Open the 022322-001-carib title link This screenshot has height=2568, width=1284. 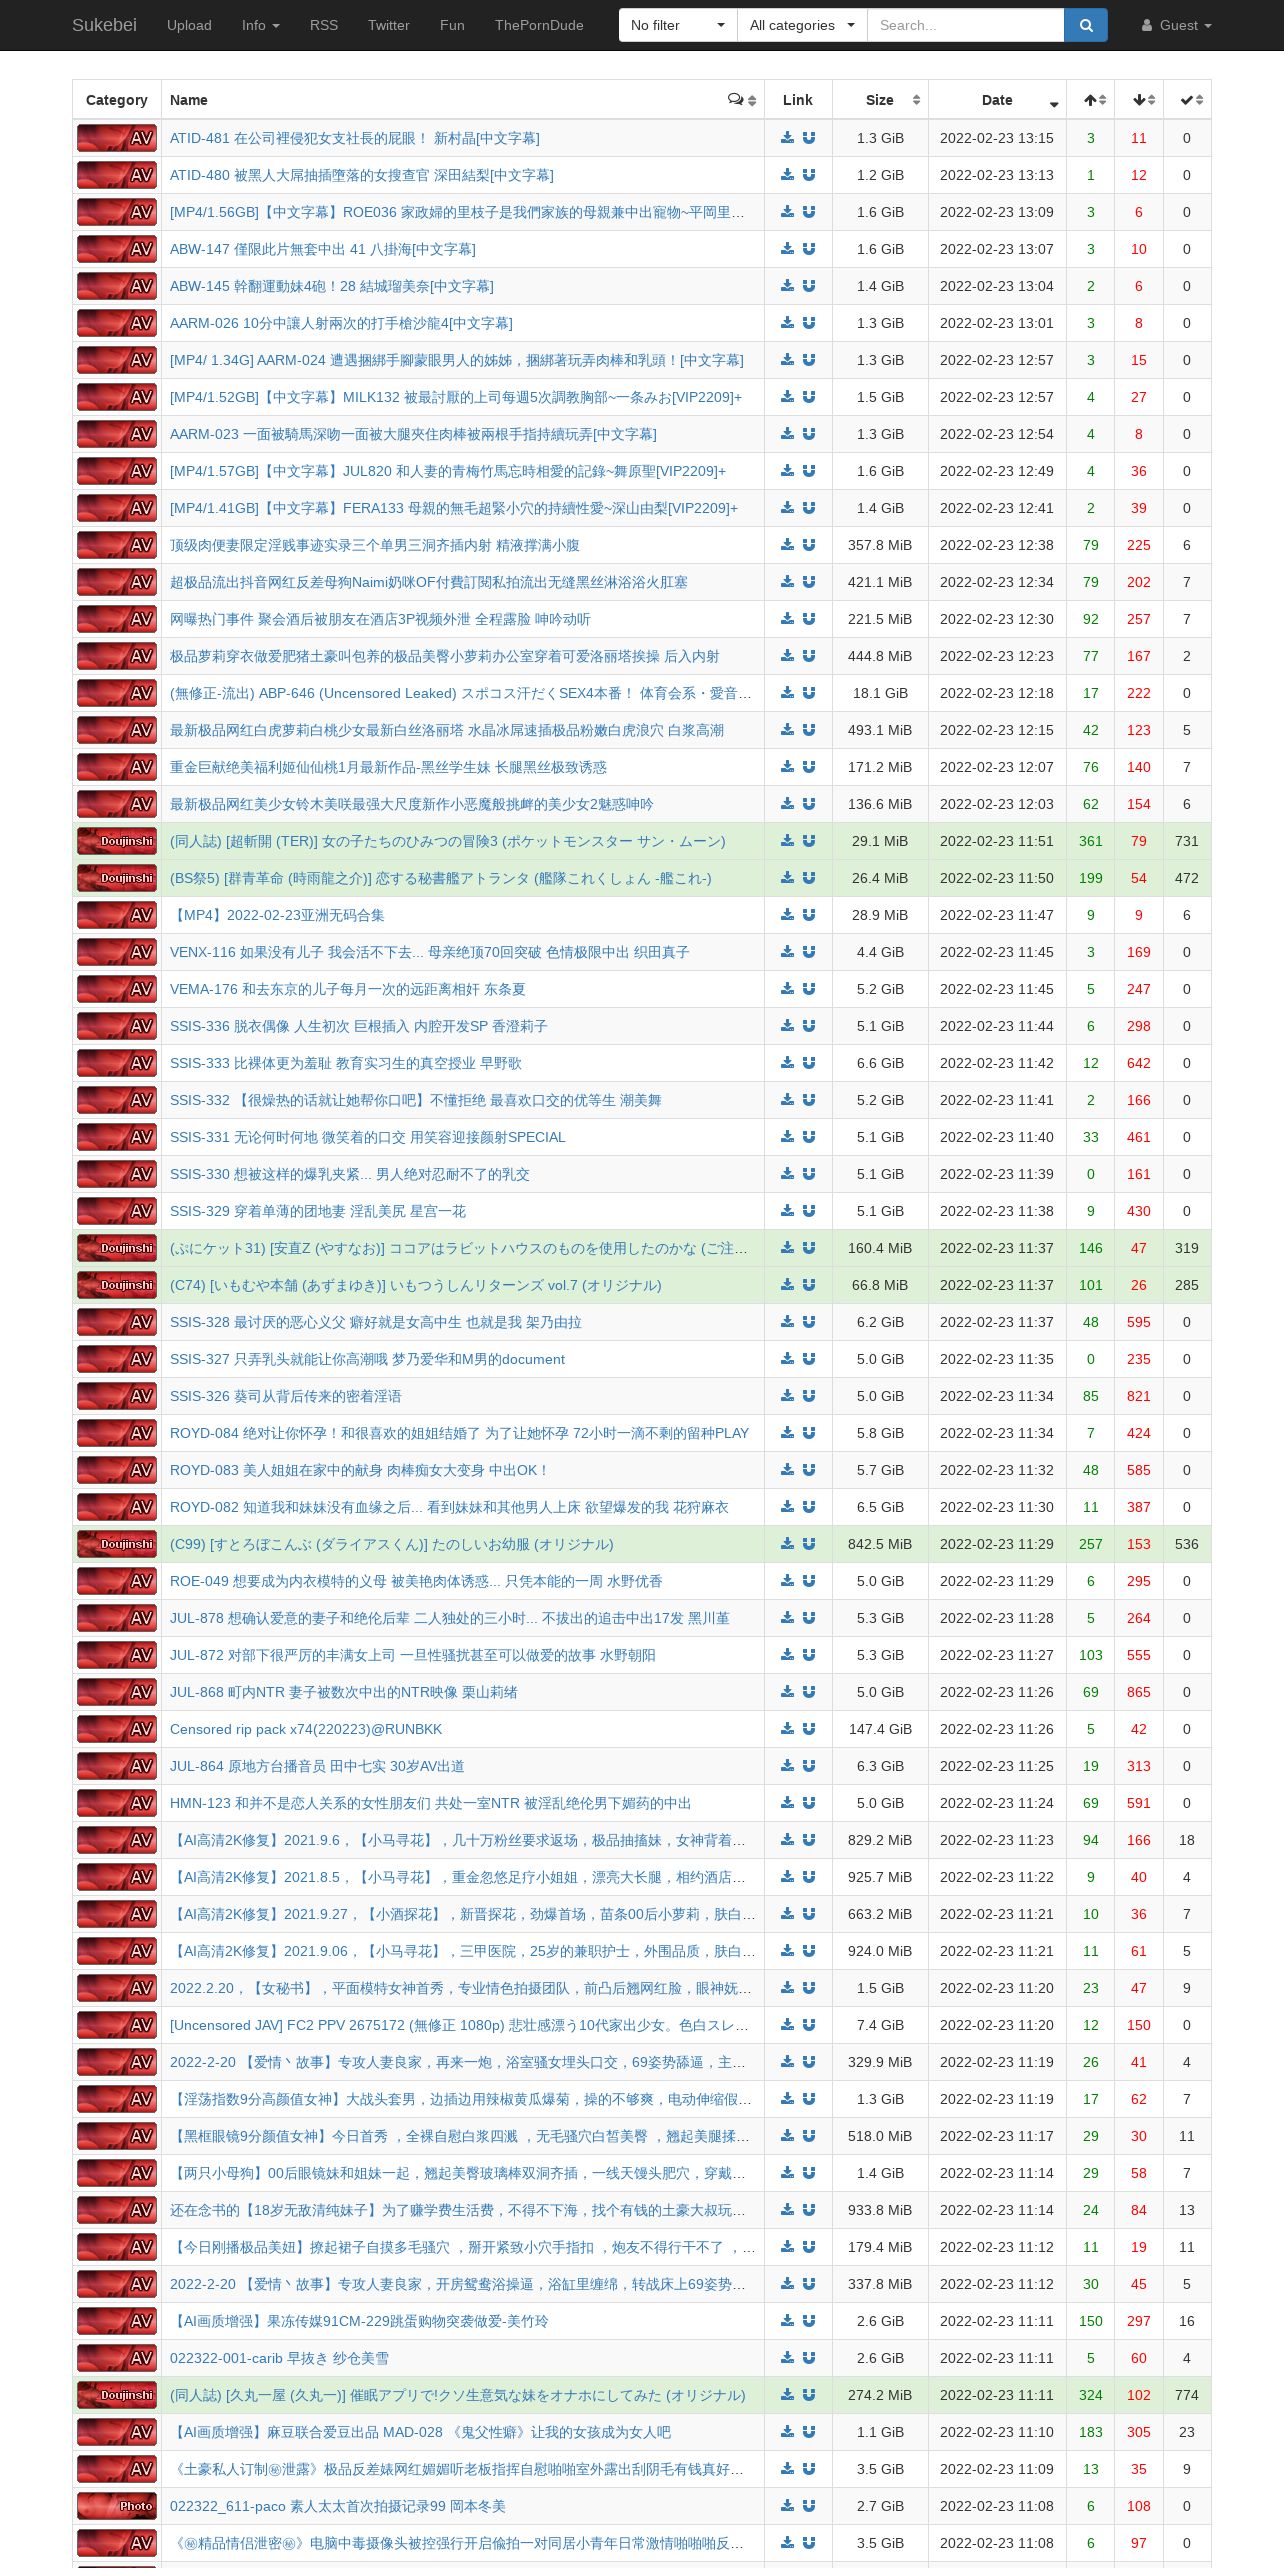pos(279,2358)
